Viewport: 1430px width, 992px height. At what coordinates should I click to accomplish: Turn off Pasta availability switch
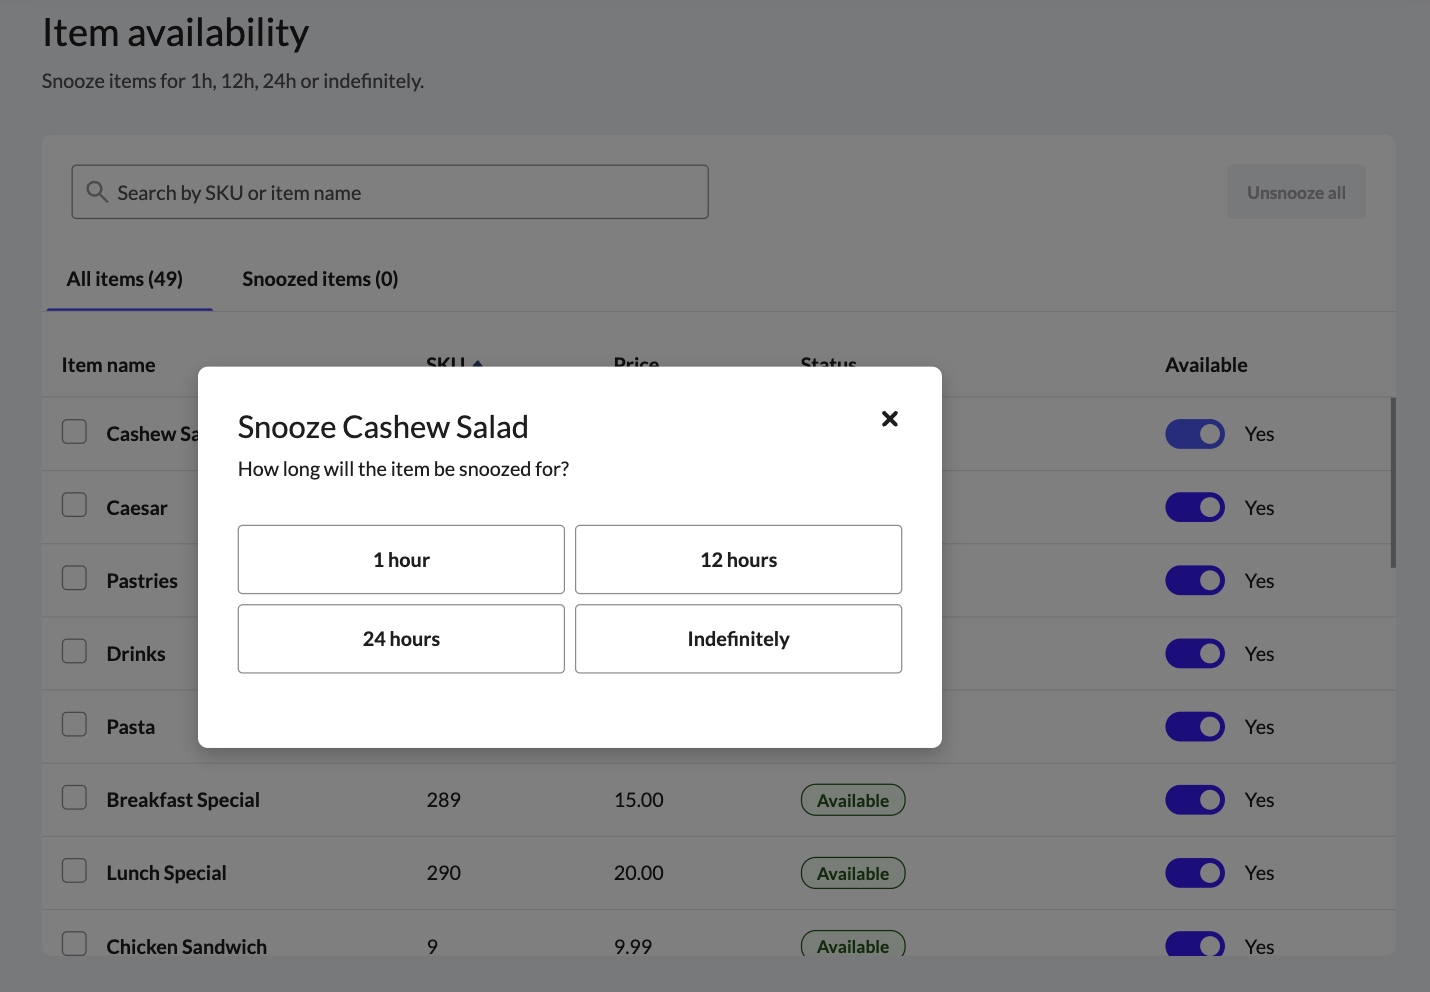(1194, 727)
